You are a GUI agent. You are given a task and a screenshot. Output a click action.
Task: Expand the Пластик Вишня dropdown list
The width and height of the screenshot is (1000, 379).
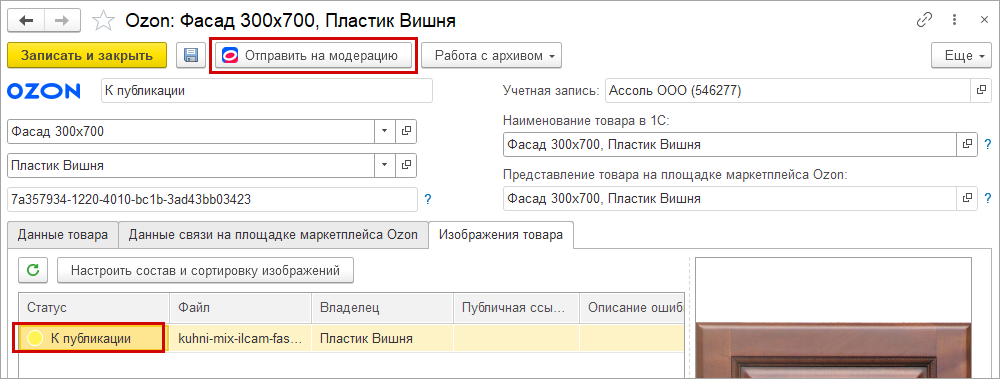click(384, 166)
